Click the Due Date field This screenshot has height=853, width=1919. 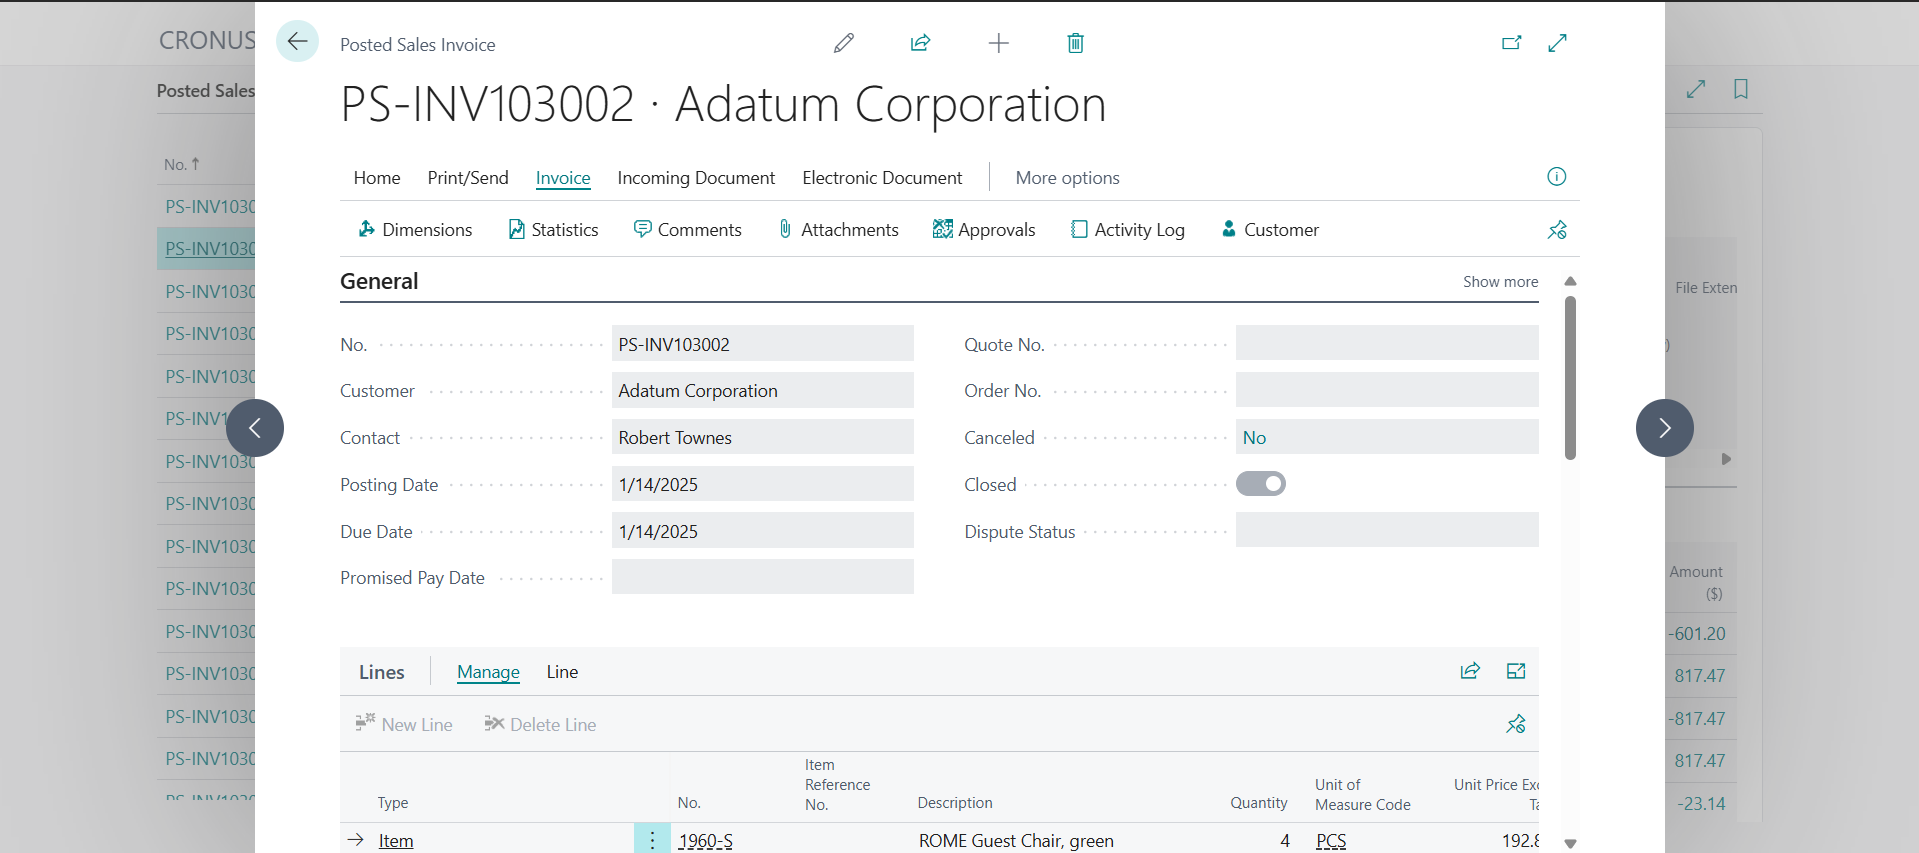coord(763,531)
